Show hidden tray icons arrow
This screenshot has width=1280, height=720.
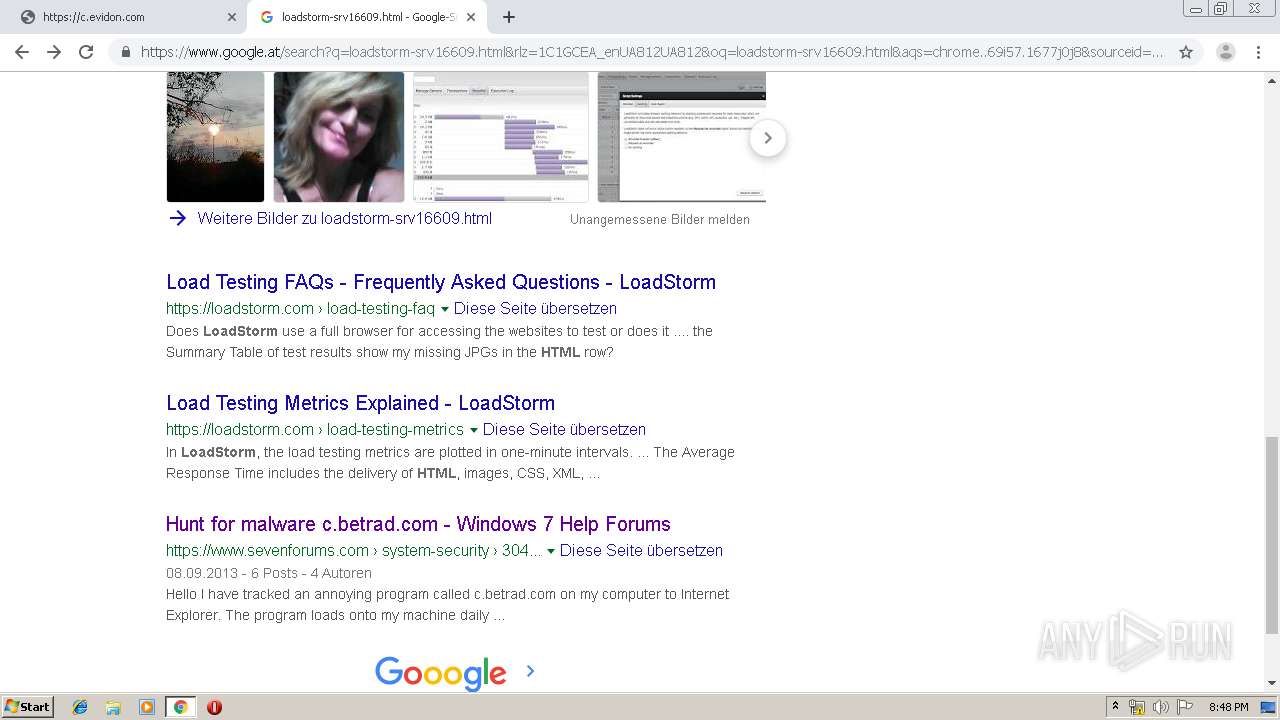pyautogui.click(x=1115, y=706)
